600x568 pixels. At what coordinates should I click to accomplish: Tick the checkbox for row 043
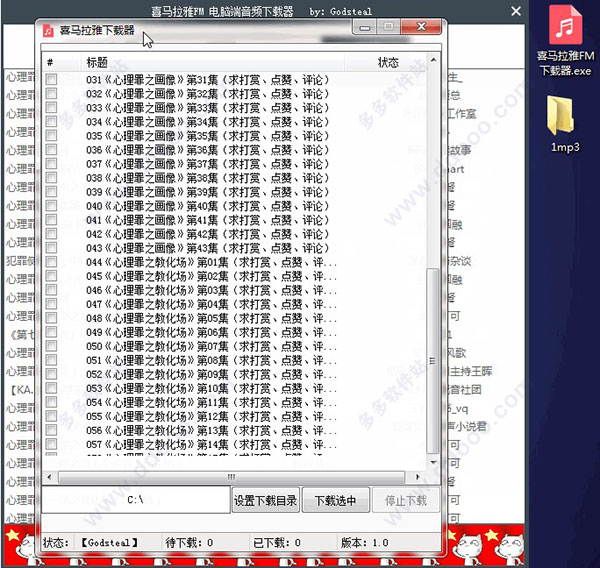pyautogui.click(x=51, y=248)
